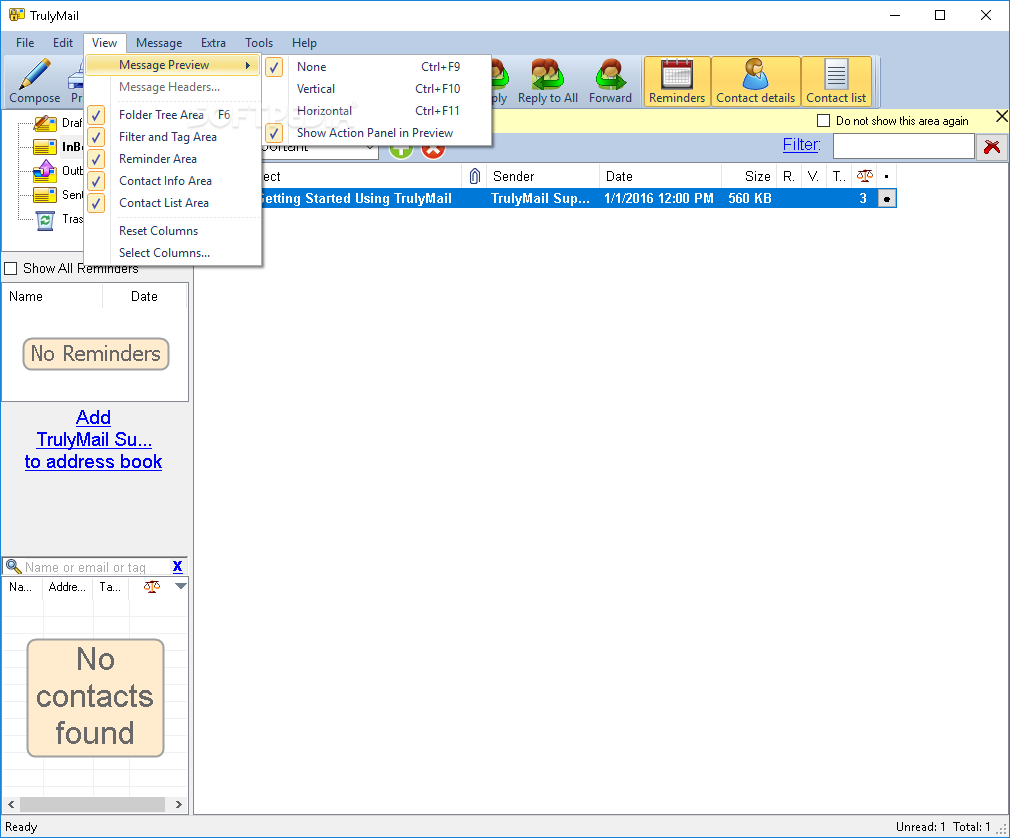Screen dimensions: 1010x838
Task: Choose Vertical preview layout
Action: pyautogui.click(x=377, y=89)
